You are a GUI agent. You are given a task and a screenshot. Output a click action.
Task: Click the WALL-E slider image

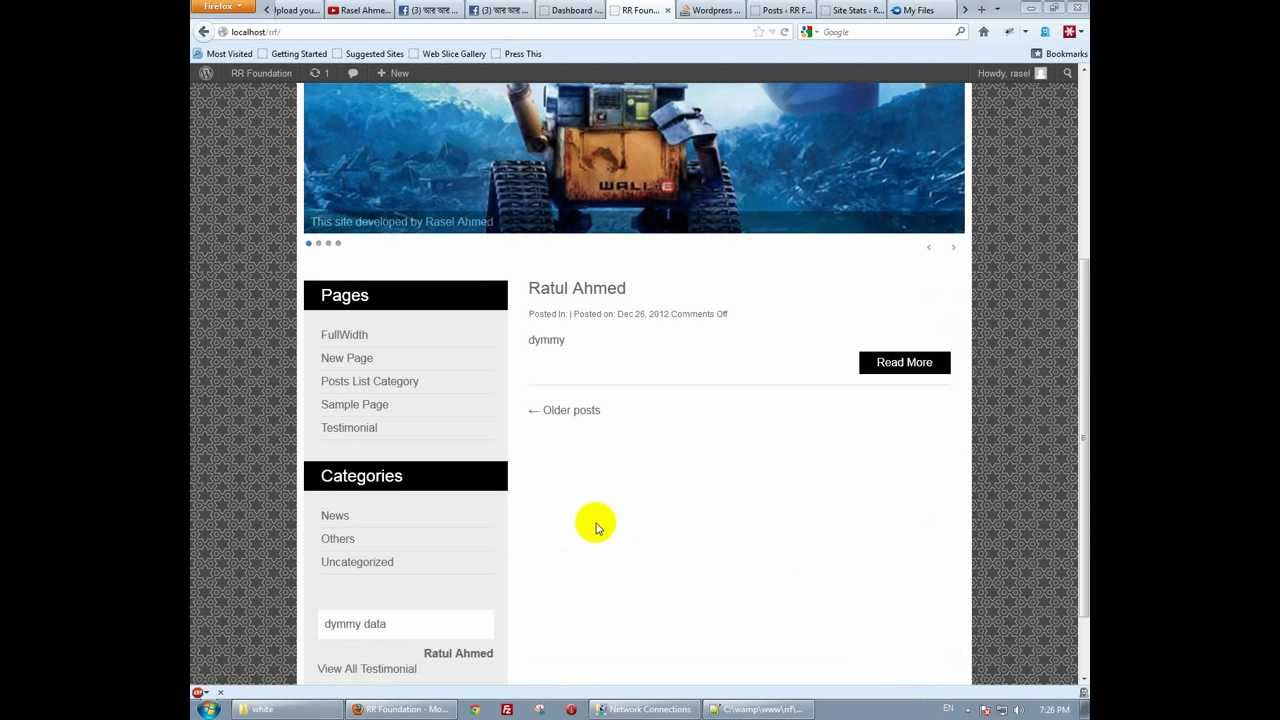634,158
